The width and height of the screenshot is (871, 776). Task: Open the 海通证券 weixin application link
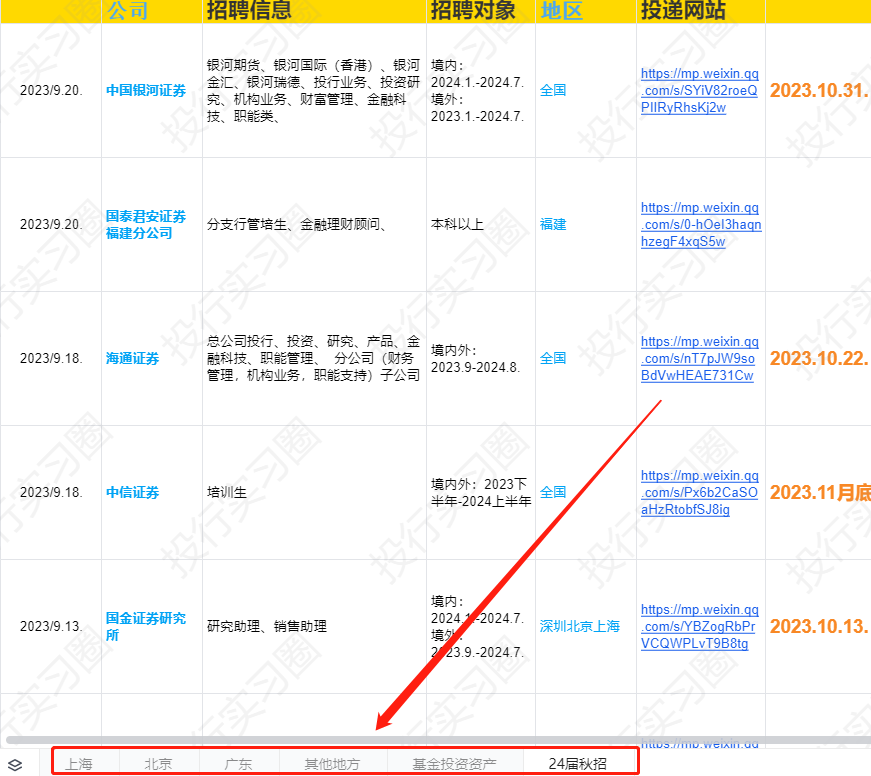coord(699,358)
